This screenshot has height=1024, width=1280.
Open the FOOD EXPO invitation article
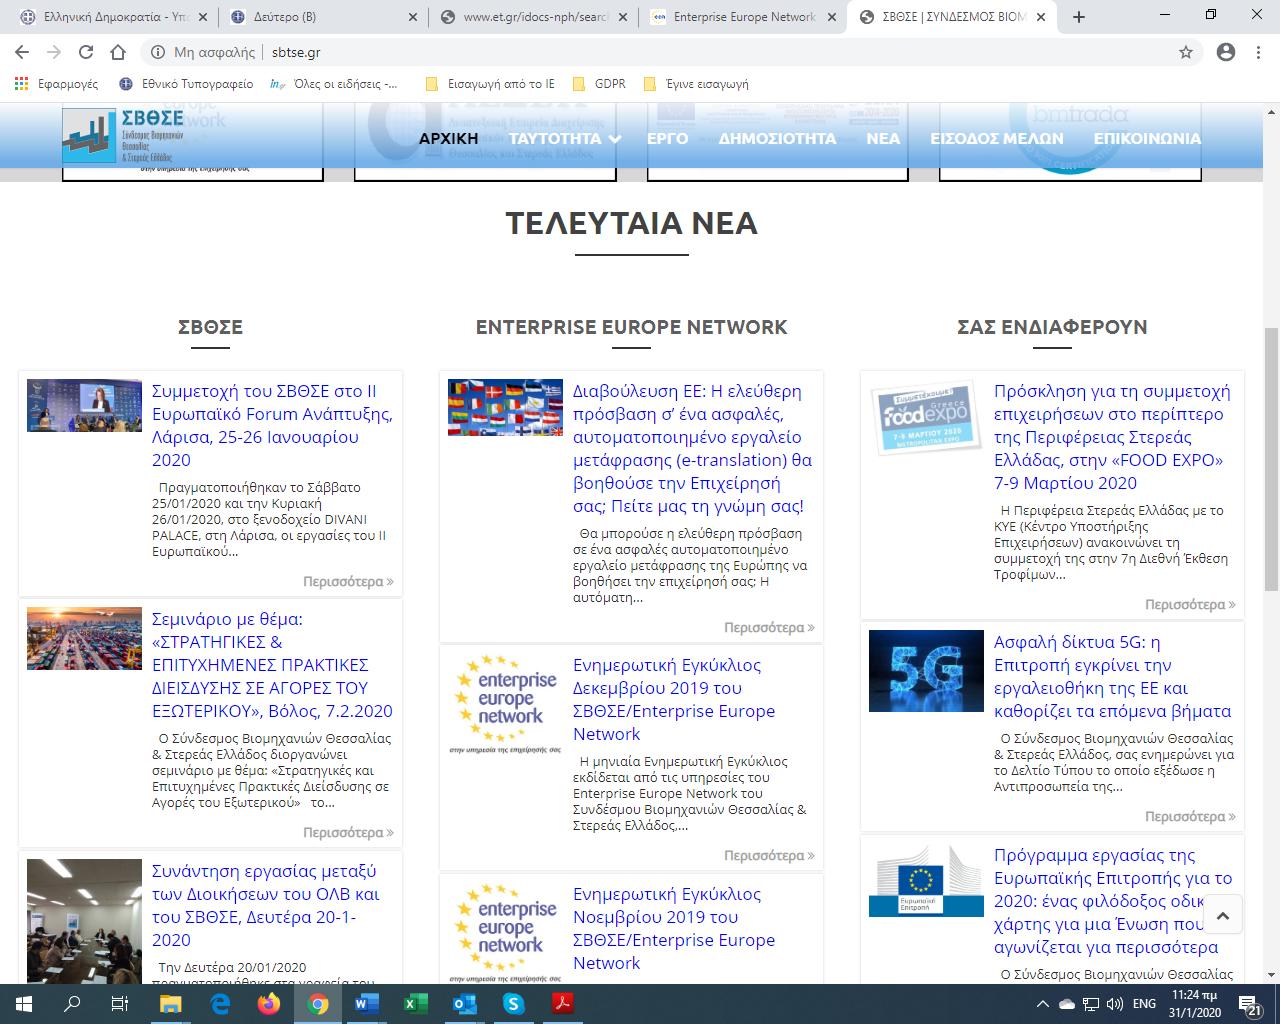(x=1112, y=437)
